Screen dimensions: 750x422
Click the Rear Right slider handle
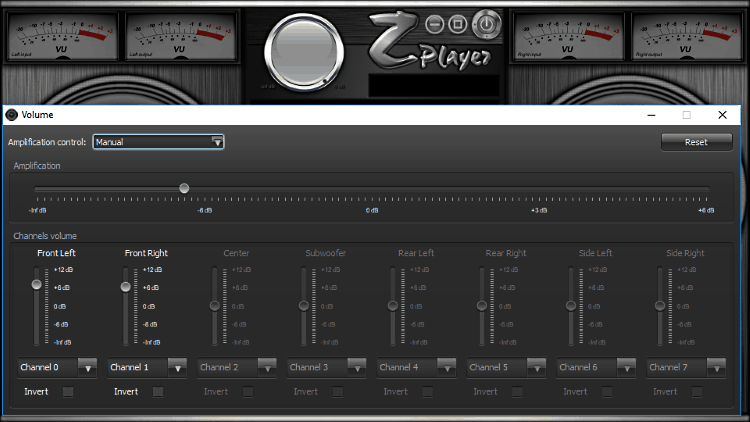tap(482, 306)
